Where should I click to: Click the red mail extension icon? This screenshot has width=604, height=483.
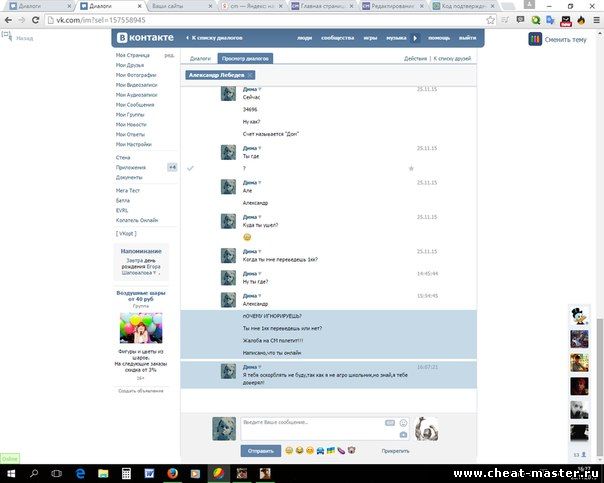tap(565, 21)
